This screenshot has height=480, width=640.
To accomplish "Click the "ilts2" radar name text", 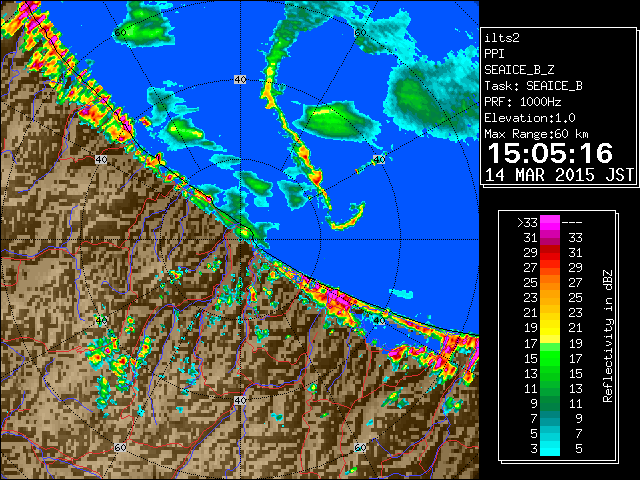I will coord(502,38).
